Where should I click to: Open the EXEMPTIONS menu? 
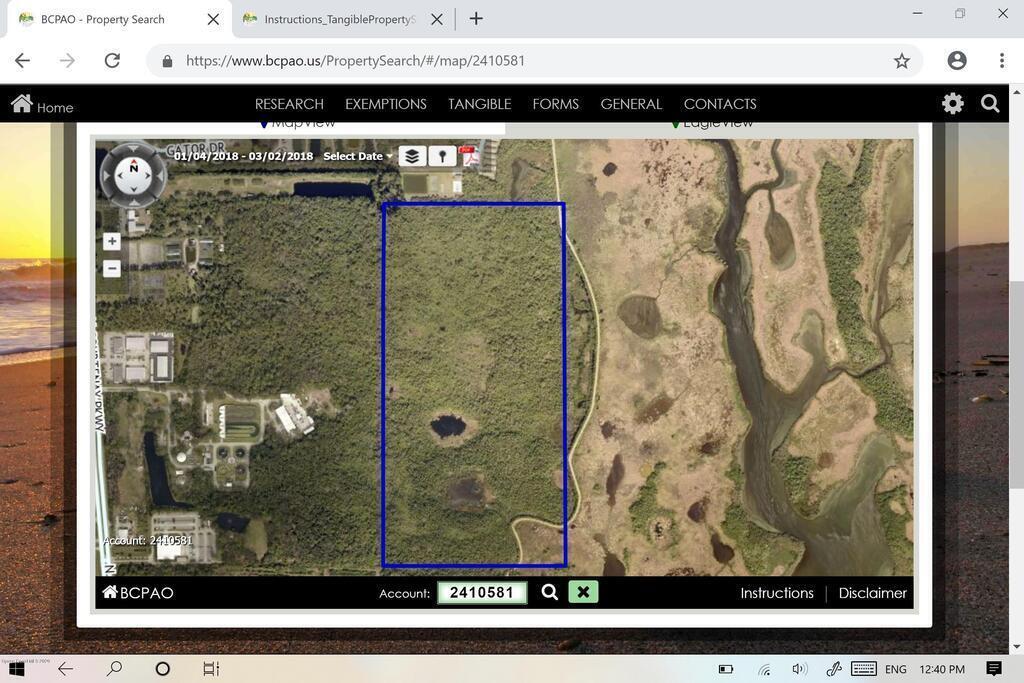pyautogui.click(x=385, y=104)
